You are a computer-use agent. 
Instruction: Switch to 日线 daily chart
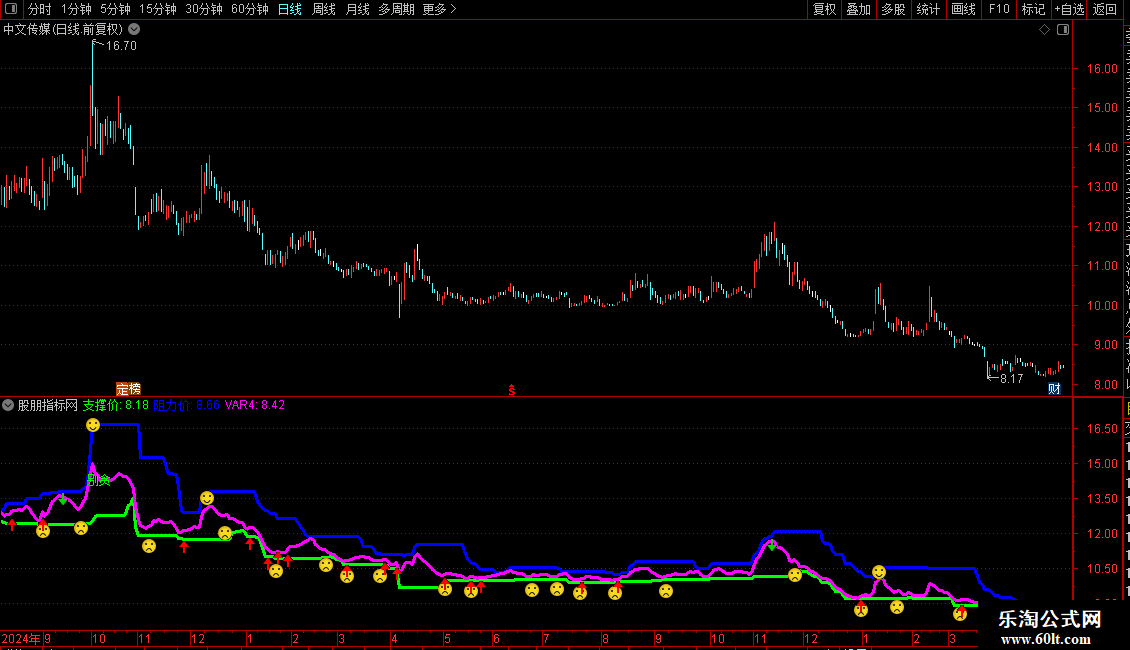[290, 9]
